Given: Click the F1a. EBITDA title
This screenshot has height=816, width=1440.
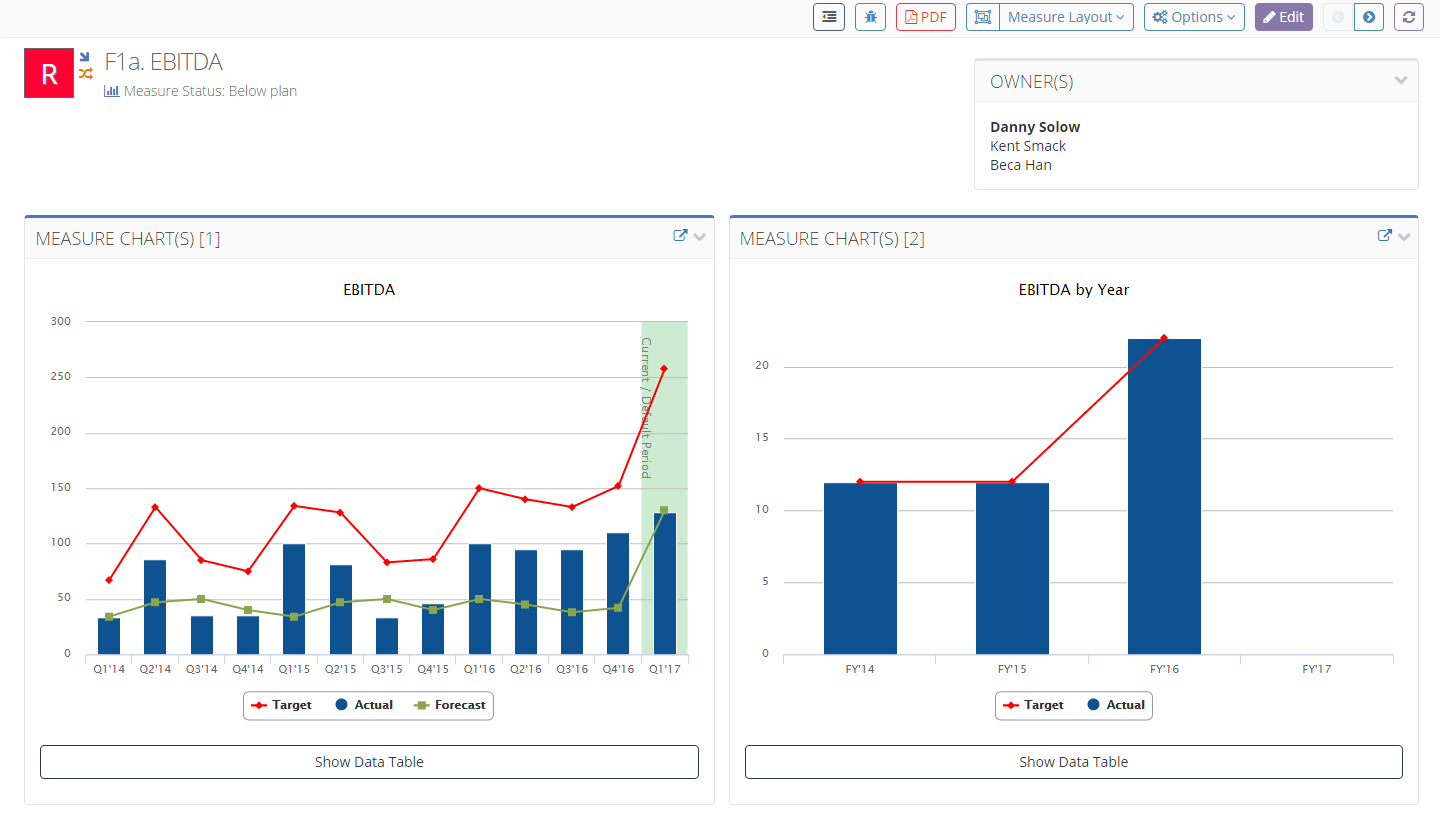Looking at the screenshot, I should [x=163, y=61].
